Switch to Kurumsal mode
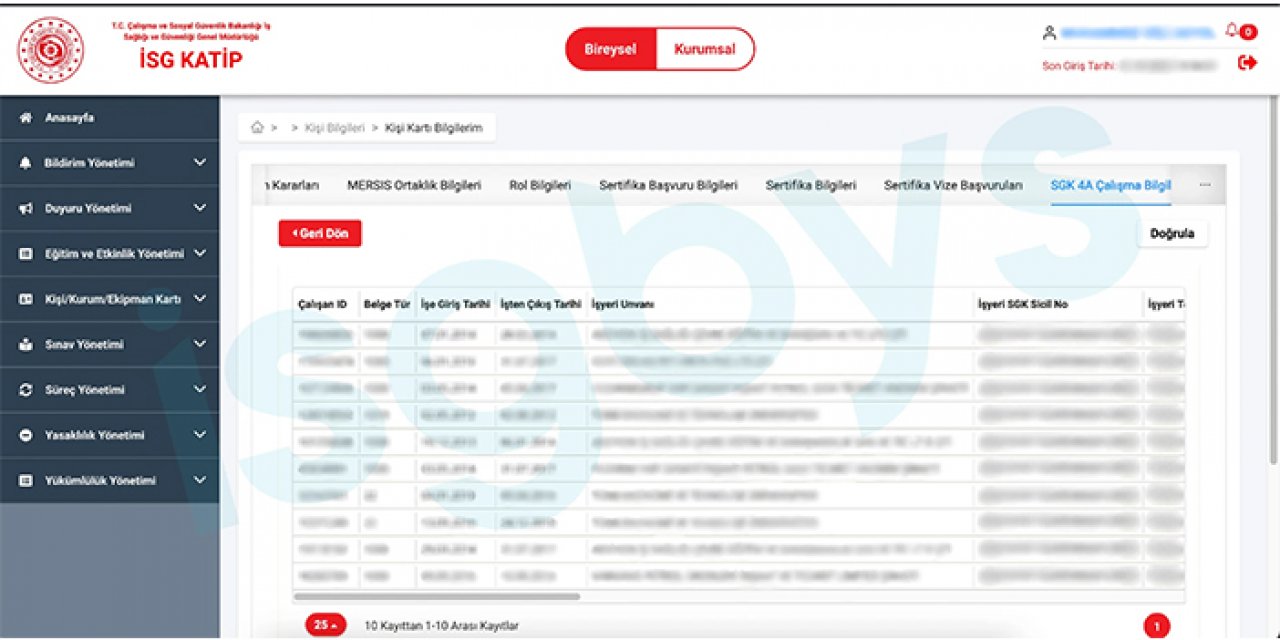 click(704, 49)
